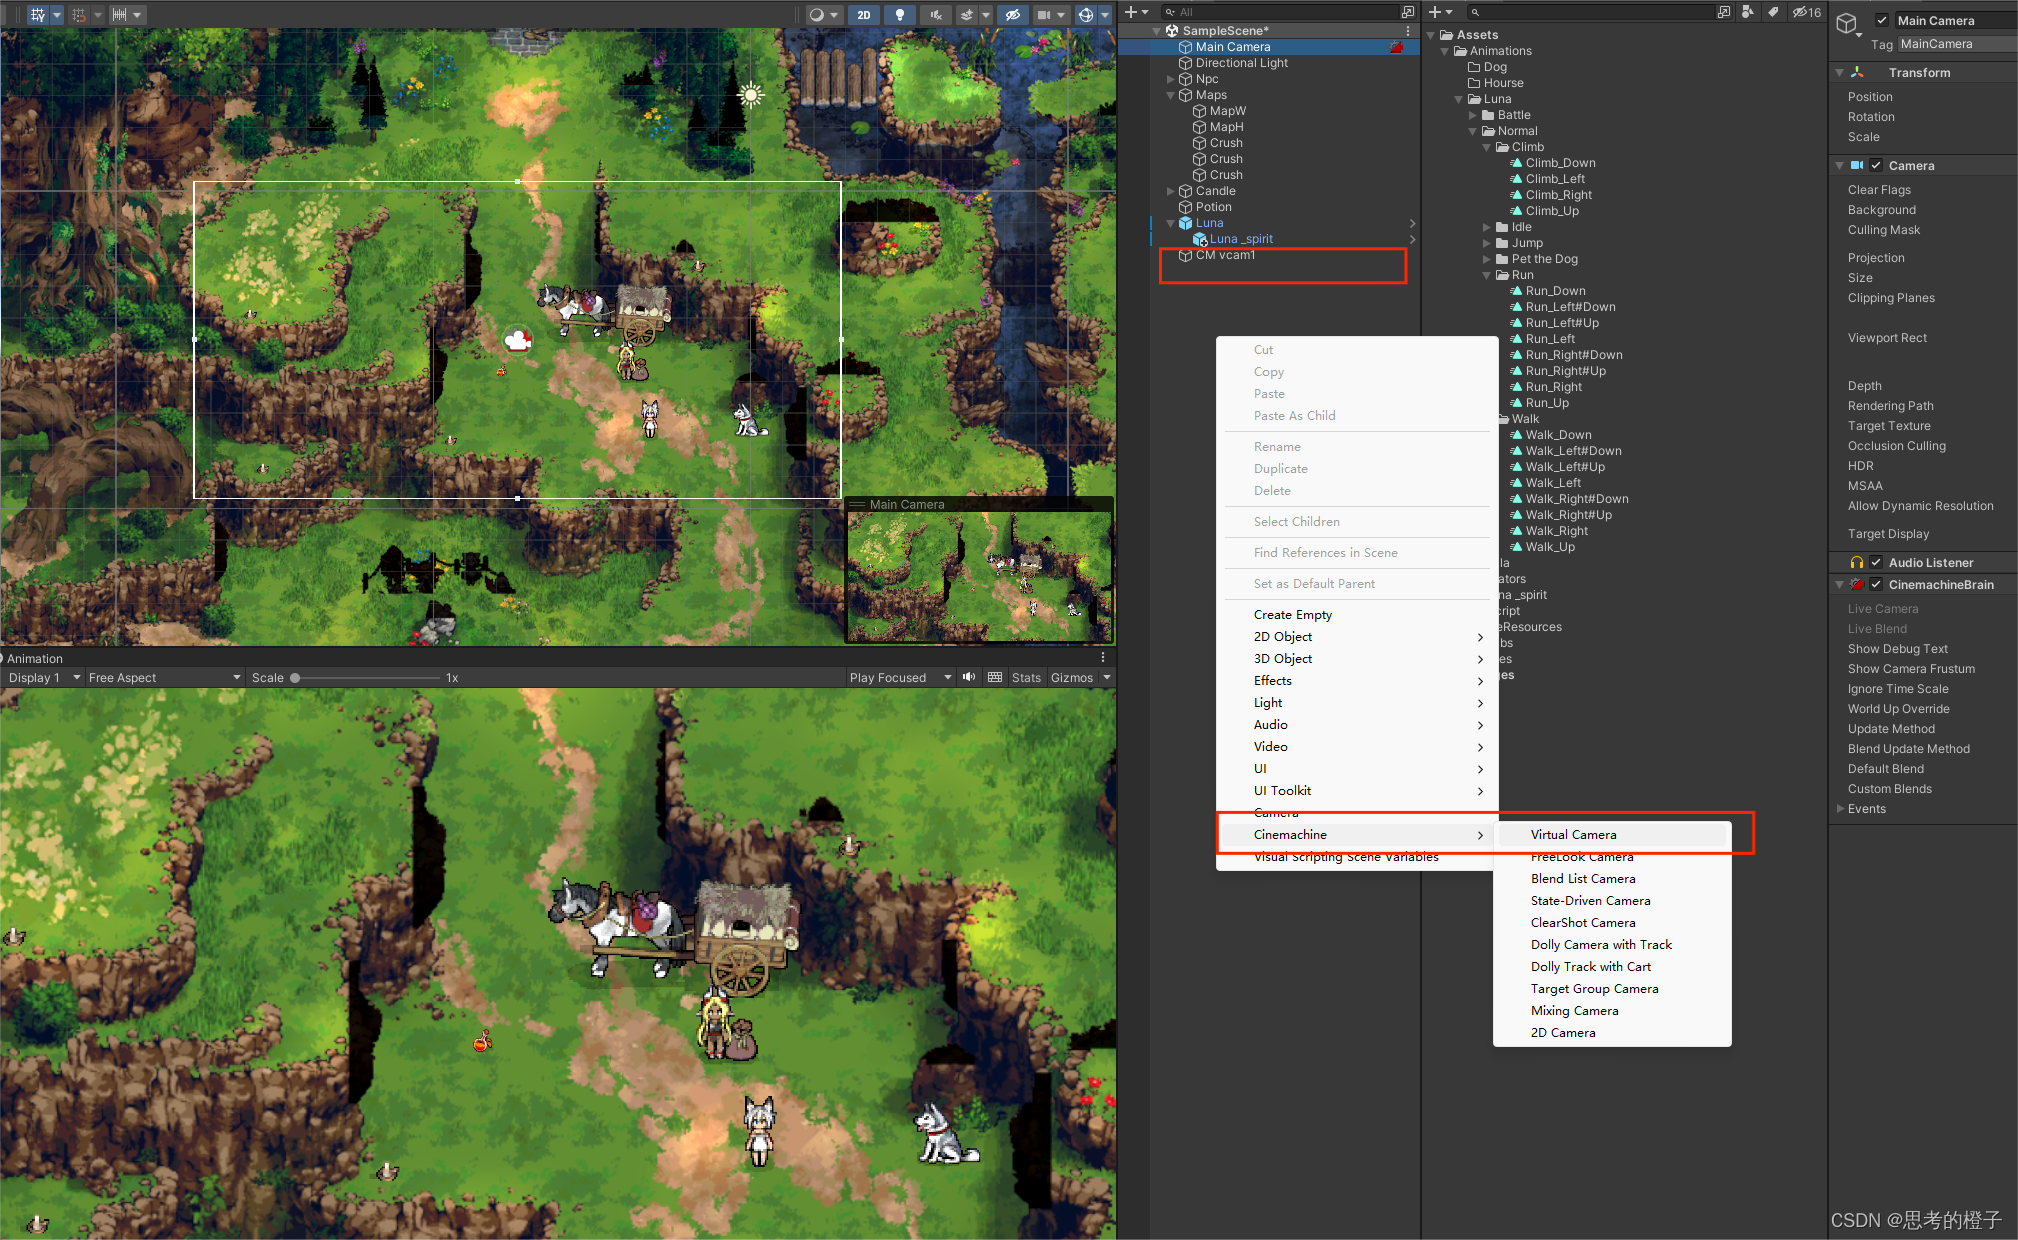
Task: Disable the CinemachineBrain component checkbox
Action: (1876, 584)
